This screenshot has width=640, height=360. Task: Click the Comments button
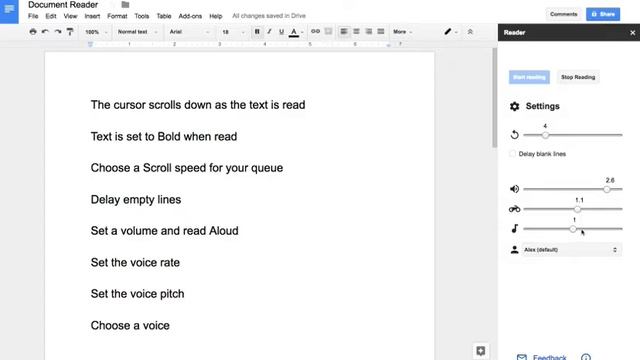point(563,14)
